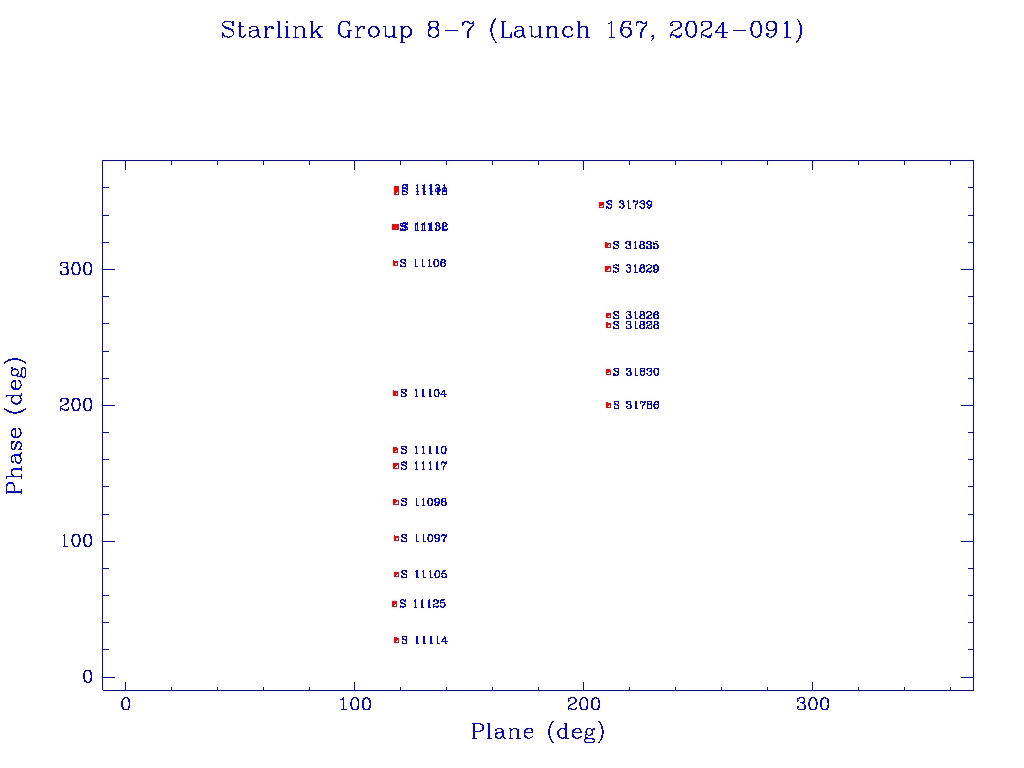Click the red marker beside 'S 11098'
This screenshot has height=768, width=1024.
click(x=396, y=502)
